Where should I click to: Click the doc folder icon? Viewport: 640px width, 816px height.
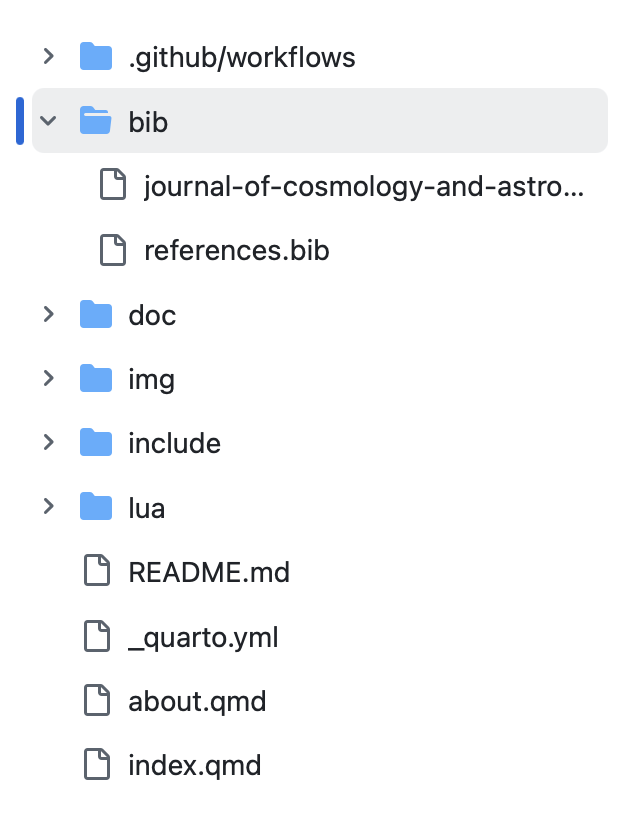tap(96, 315)
